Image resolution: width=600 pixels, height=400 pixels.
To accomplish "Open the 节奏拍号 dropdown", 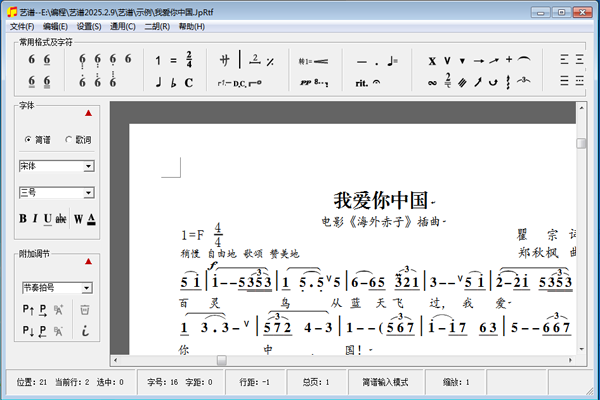I will coord(87,288).
